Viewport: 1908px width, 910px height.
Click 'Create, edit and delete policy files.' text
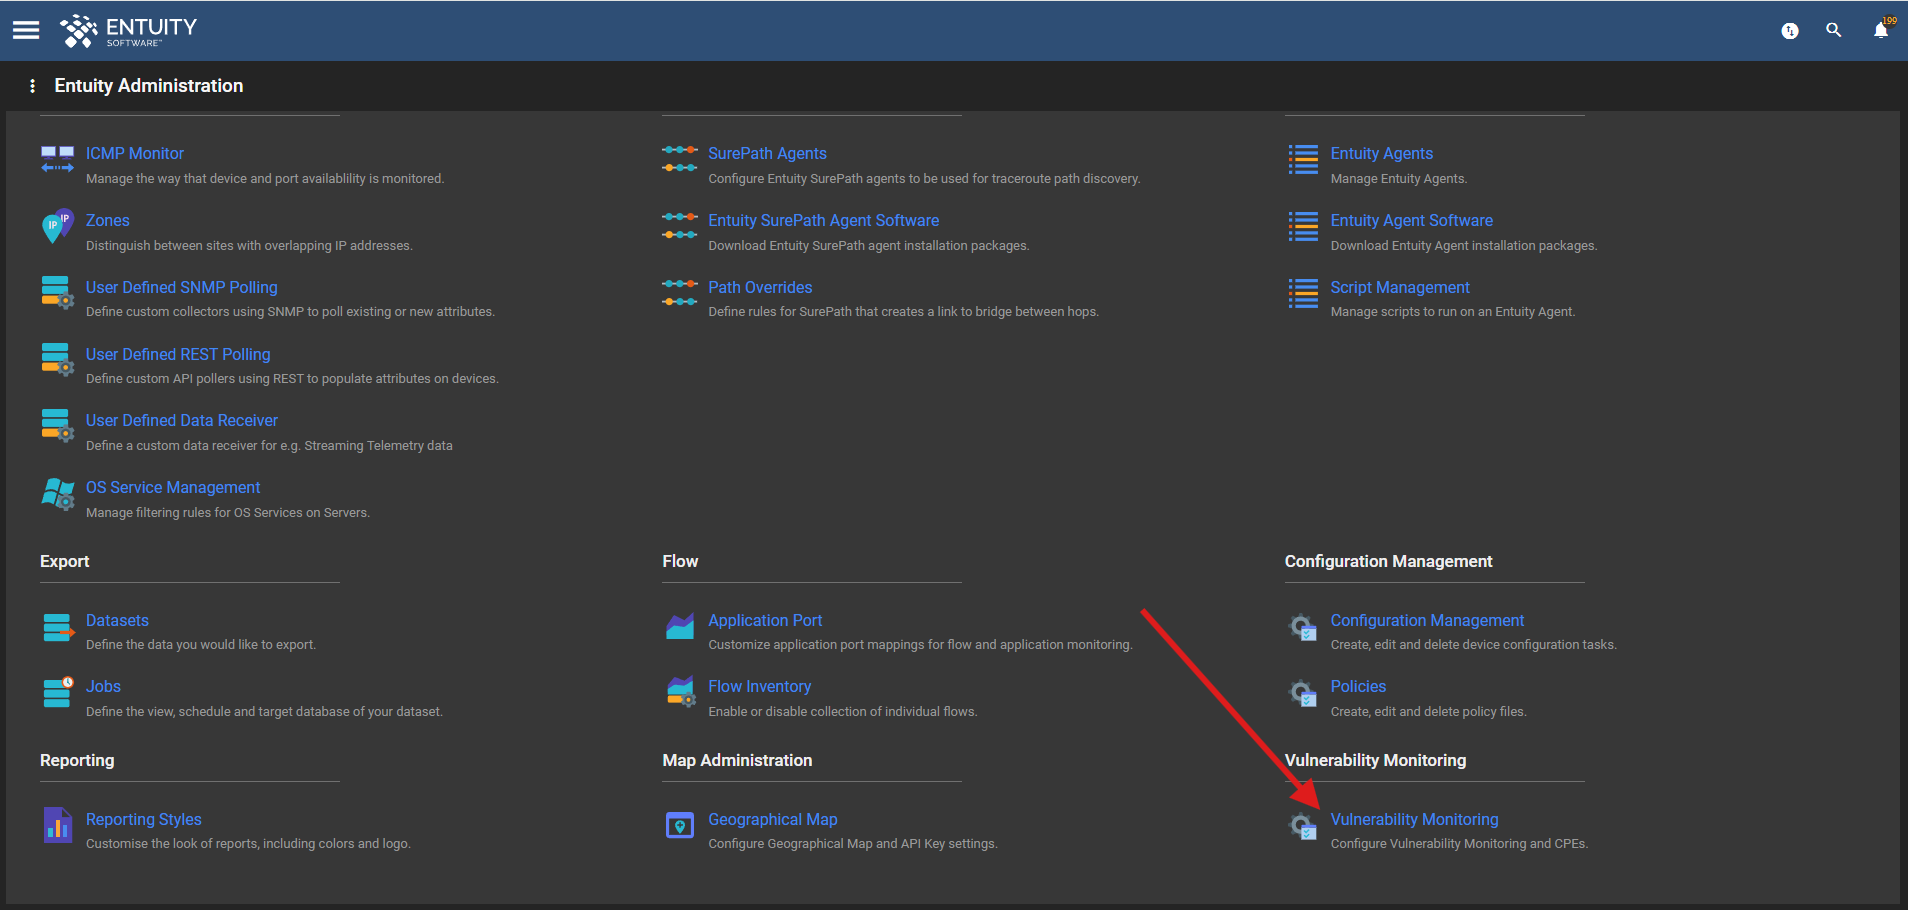[1428, 712]
